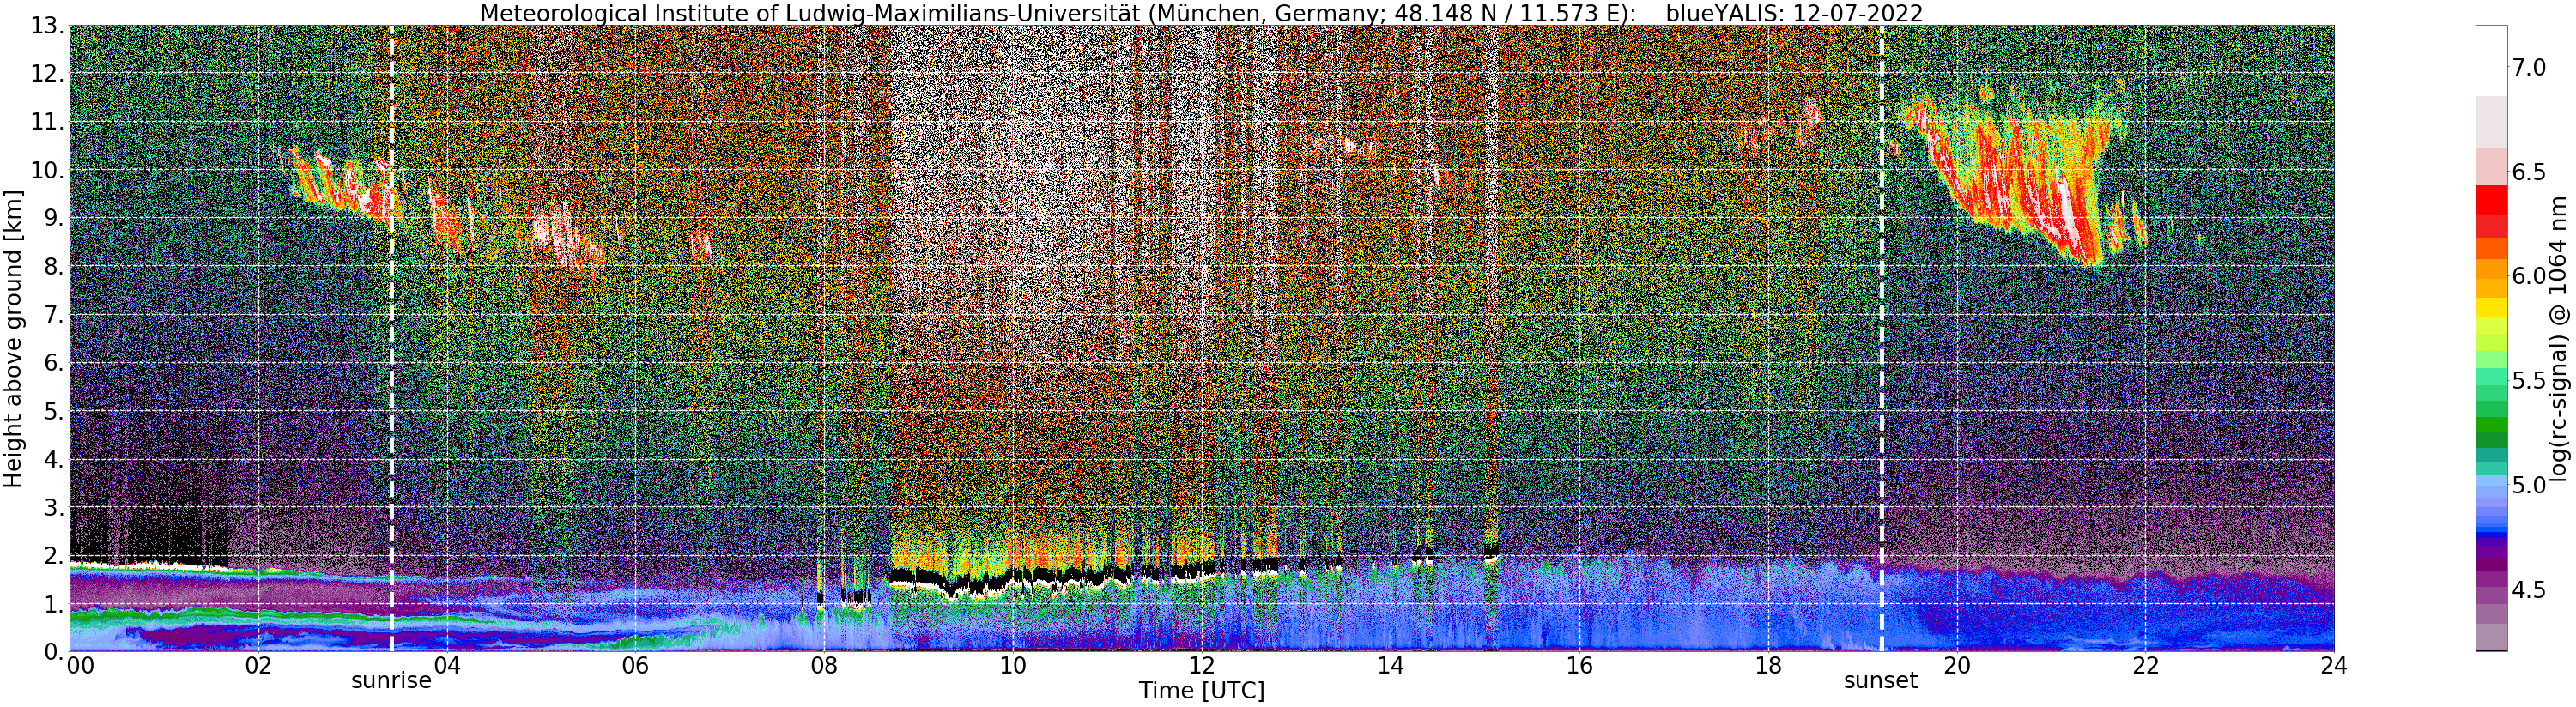Click the colorbar '5.0' tick label

(2530, 485)
